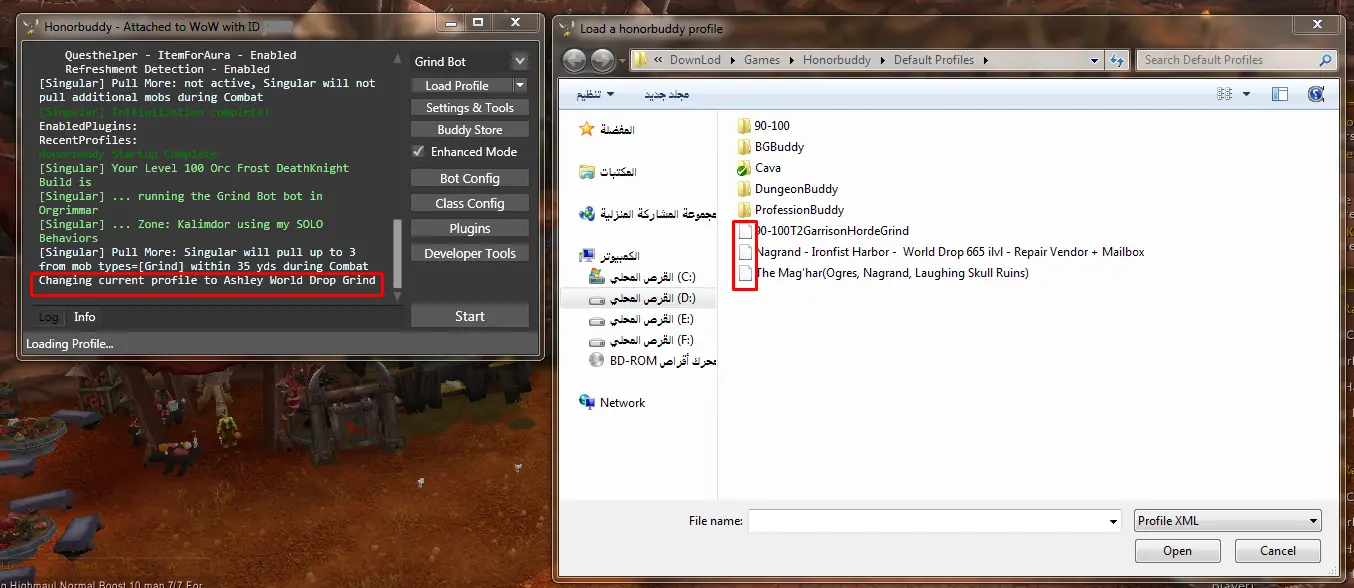The width and height of the screenshot is (1354, 588).
Task: Switch to the Log tab
Action: (x=48, y=317)
